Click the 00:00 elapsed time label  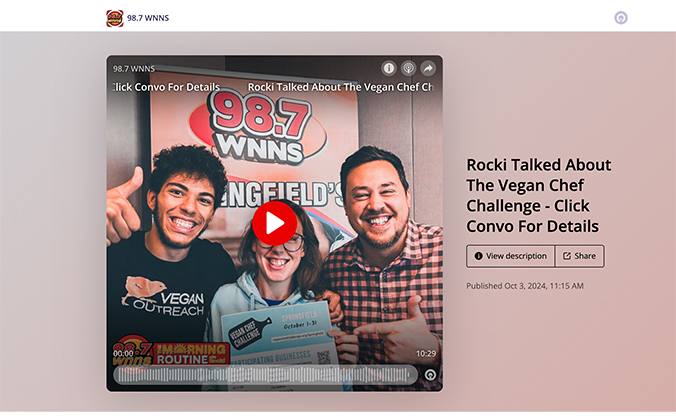123,353
